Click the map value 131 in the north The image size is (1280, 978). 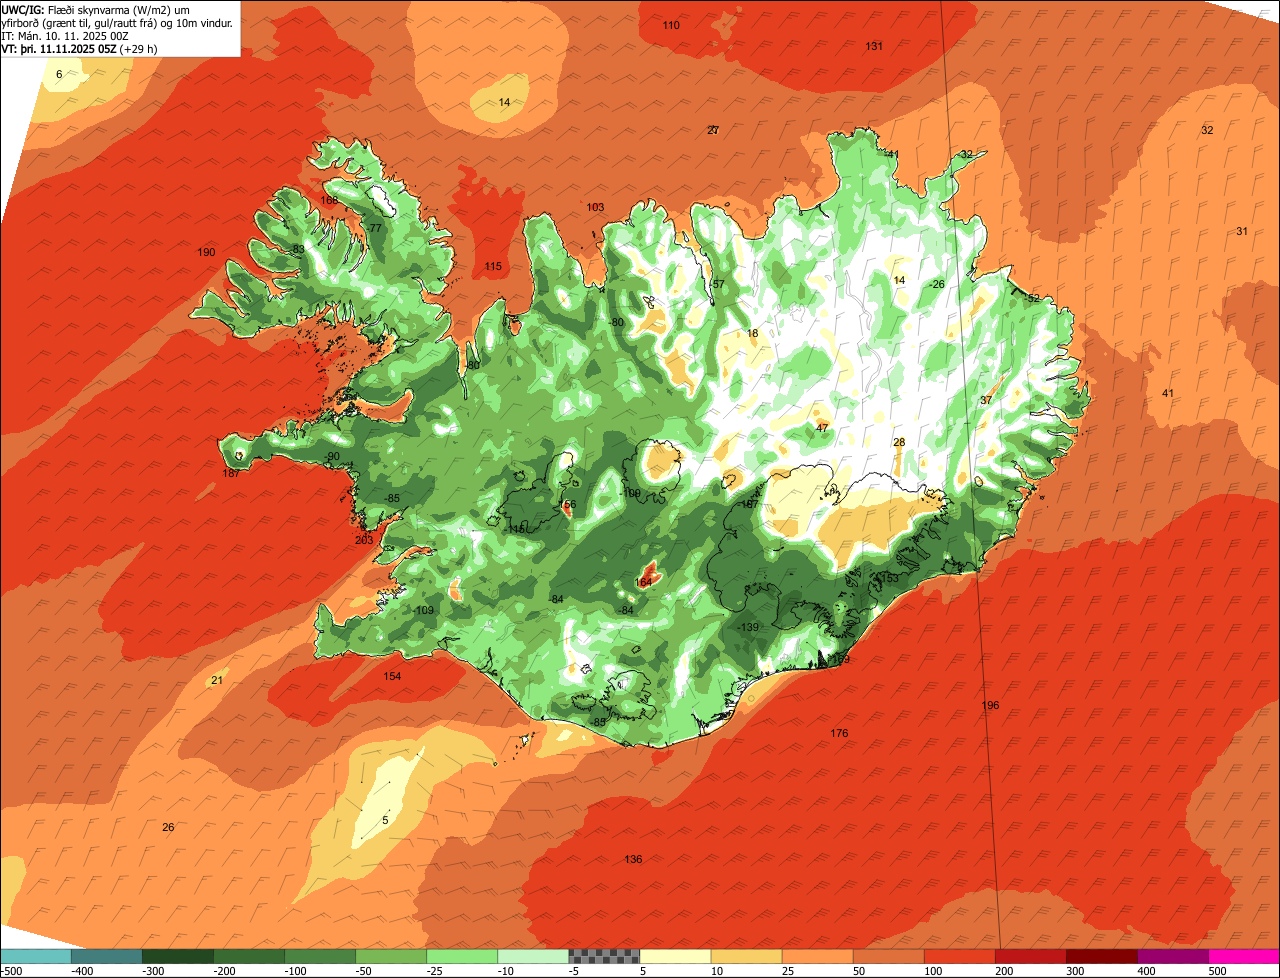874,46
